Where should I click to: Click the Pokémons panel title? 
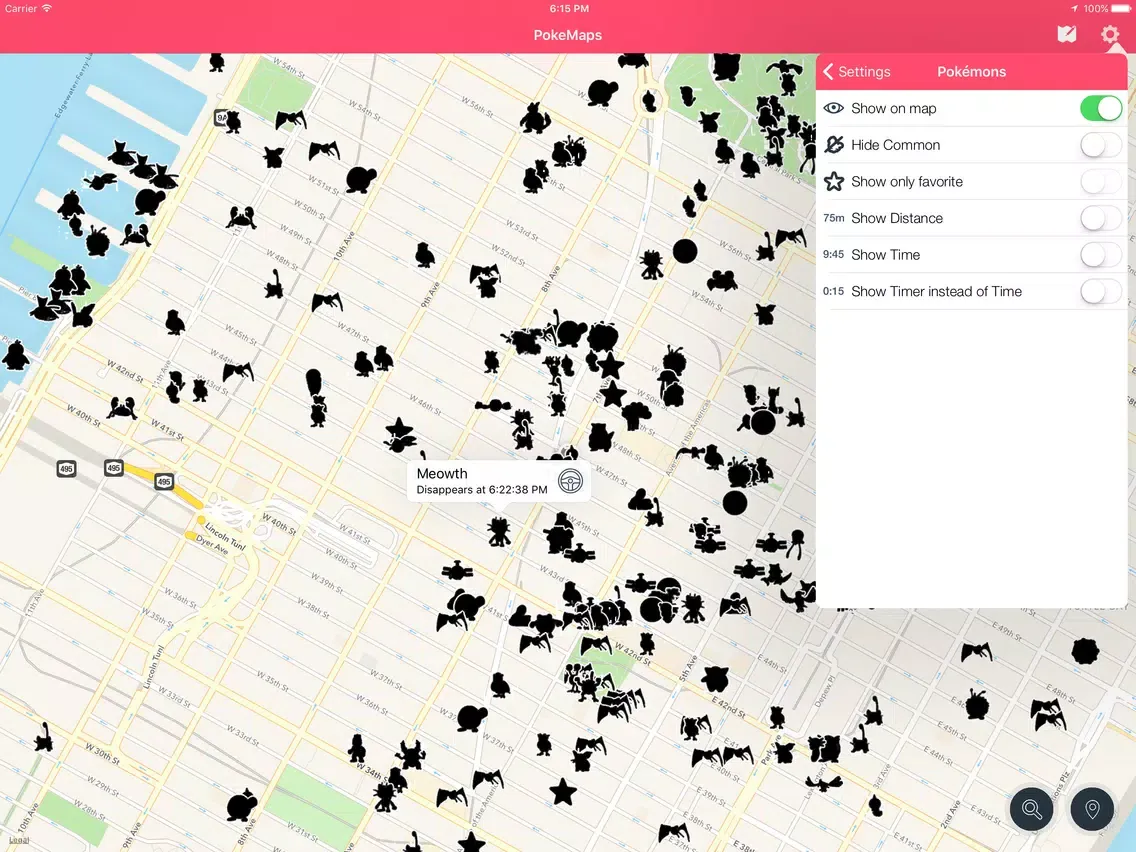click(972, 72)
